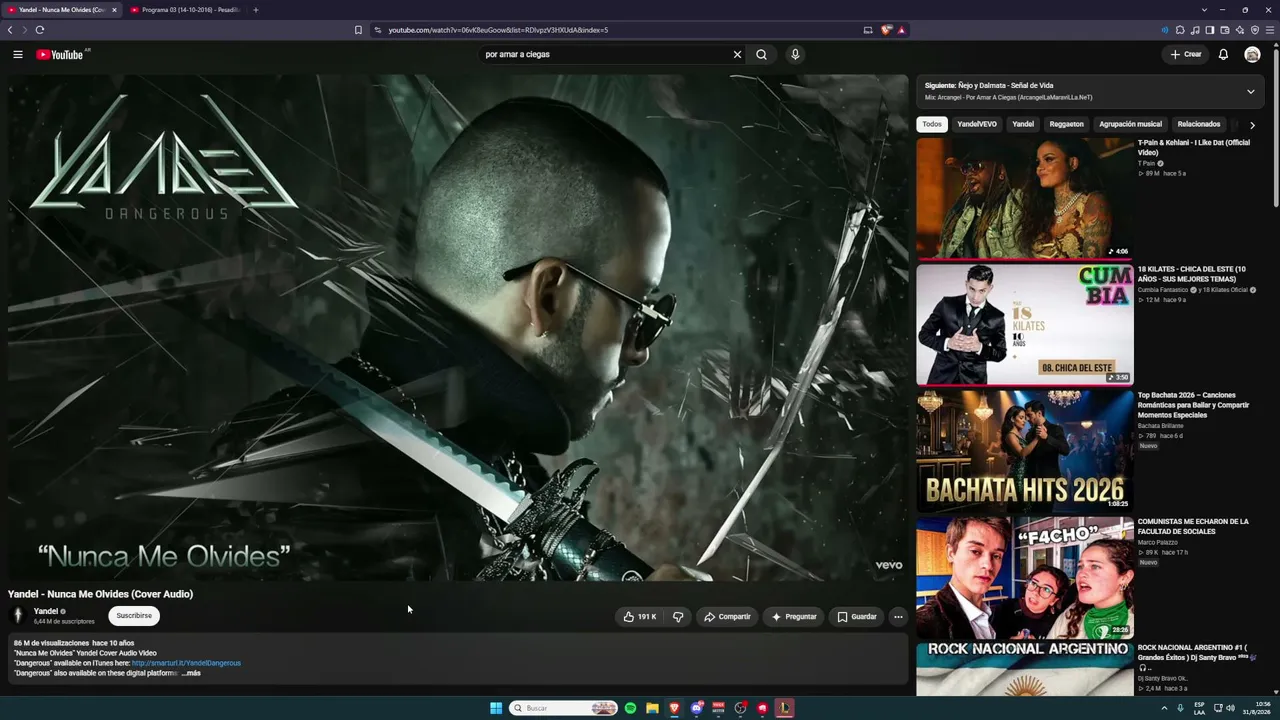Screen dimensions: 1280x720
Task: Open the Windows Start menu
Action: coord(496,708)
